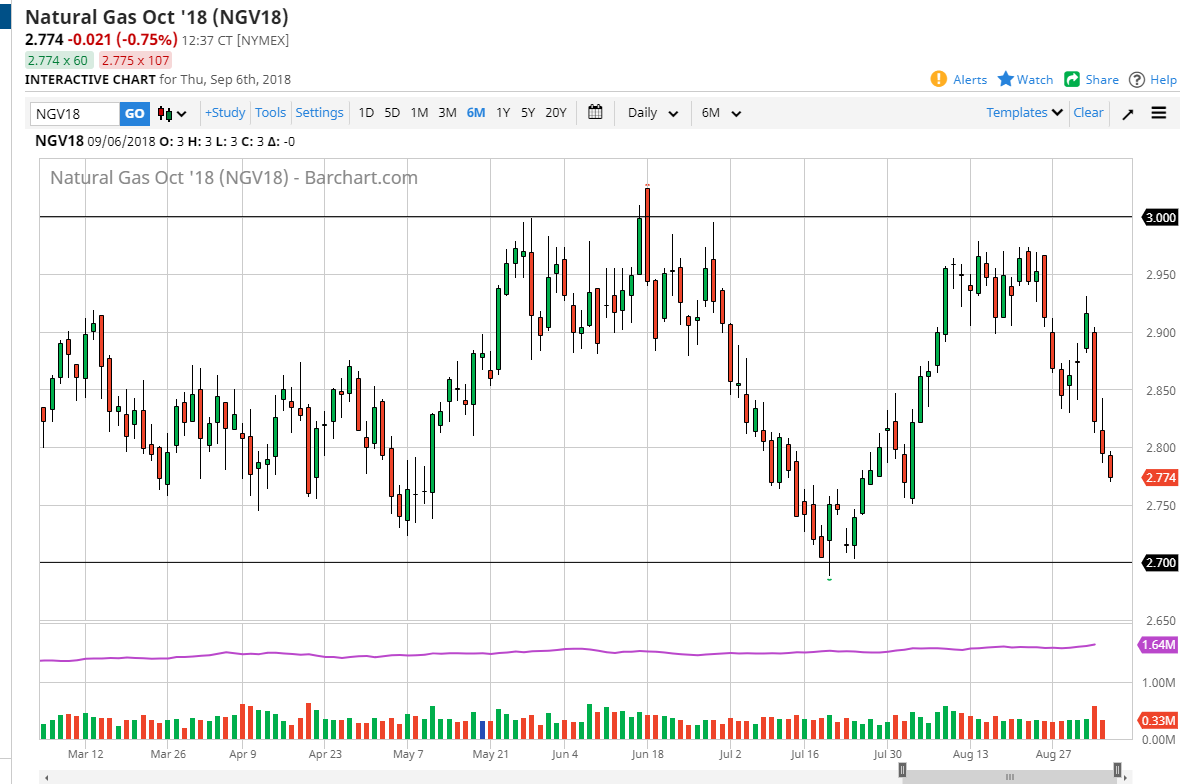1193x784 pixels.
Task: Click the Alerts exclamation icon
Action: [x=939, y=79]
